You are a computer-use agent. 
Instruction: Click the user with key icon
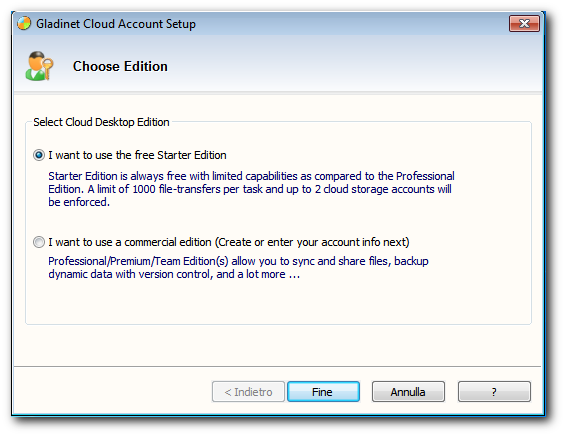pos(39,66)
